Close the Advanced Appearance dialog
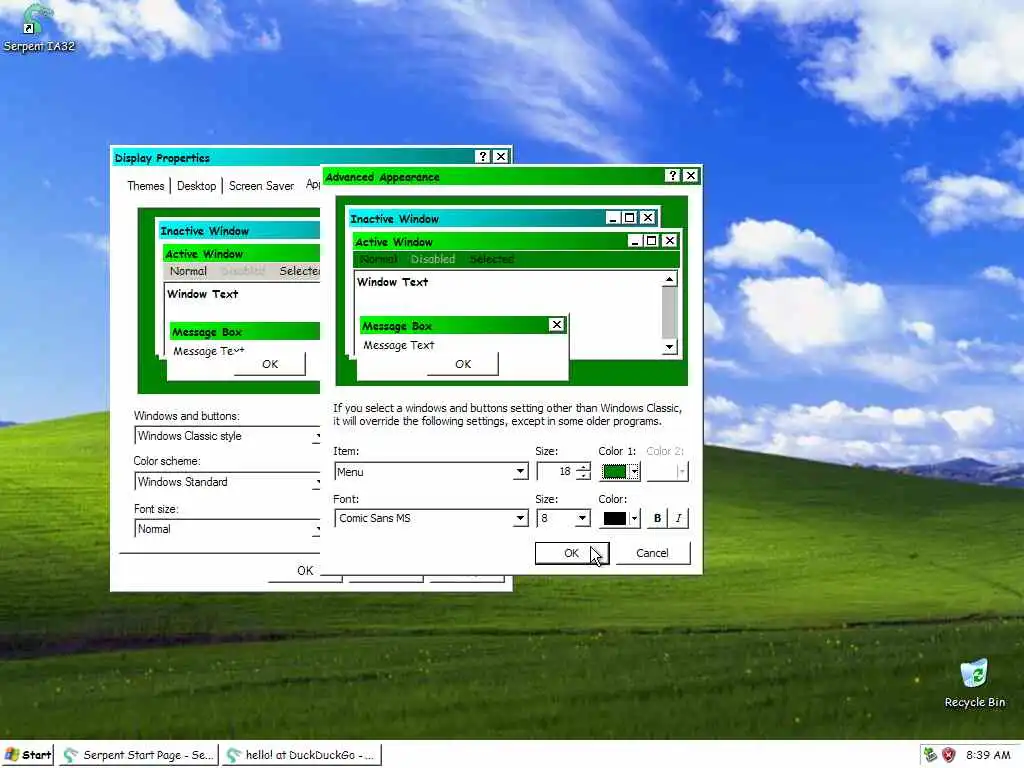 point(690,176)
